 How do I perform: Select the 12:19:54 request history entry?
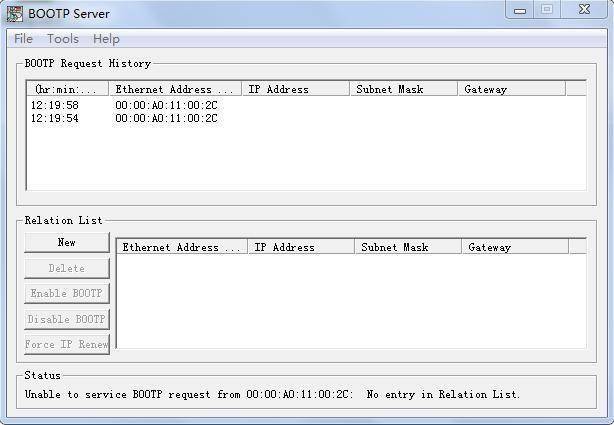pos(126,118)
